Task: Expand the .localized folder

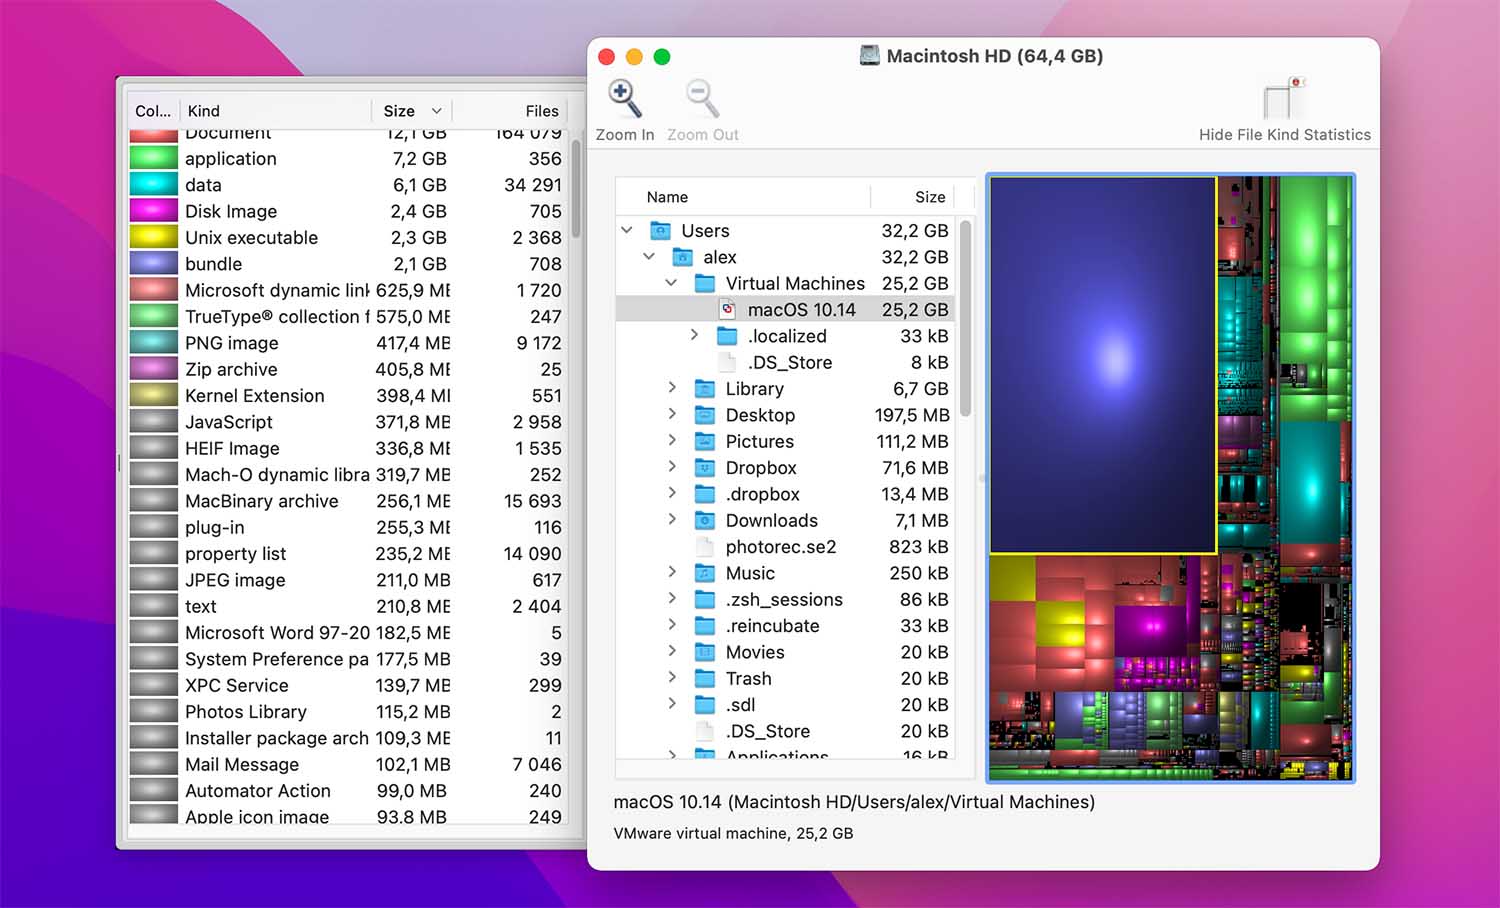Action: pyautogui.click(x=694, y=335)
